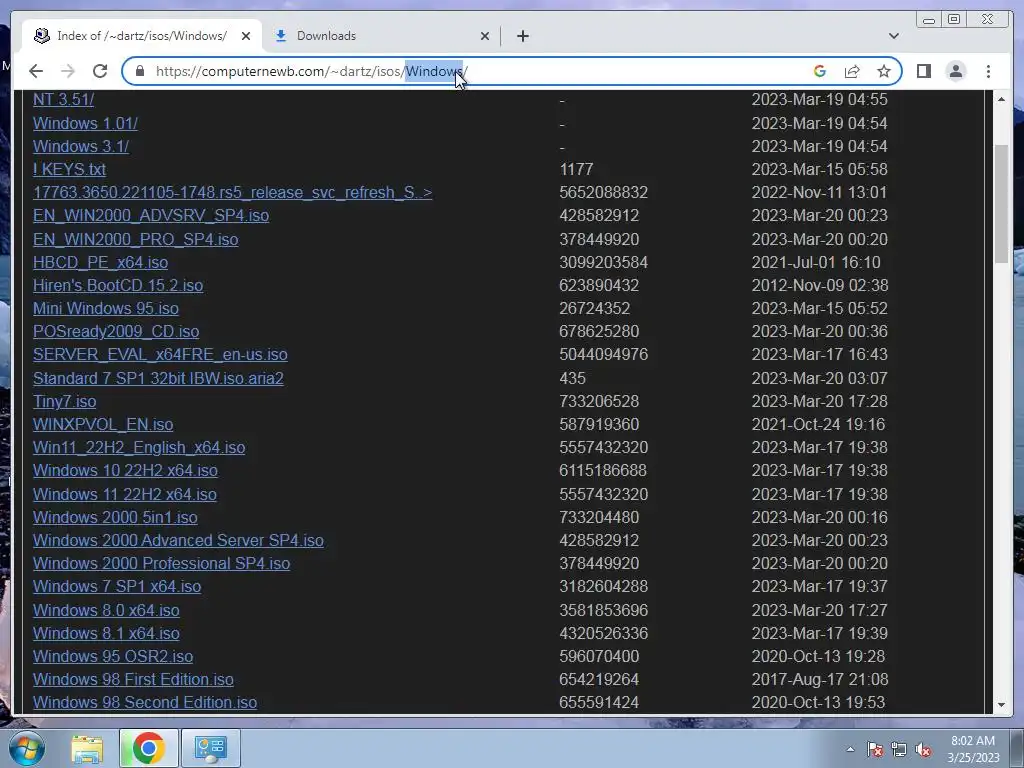This screenshot has height=768, width=1024.
Task: Go back to the previous page
Action: (36, 71)
